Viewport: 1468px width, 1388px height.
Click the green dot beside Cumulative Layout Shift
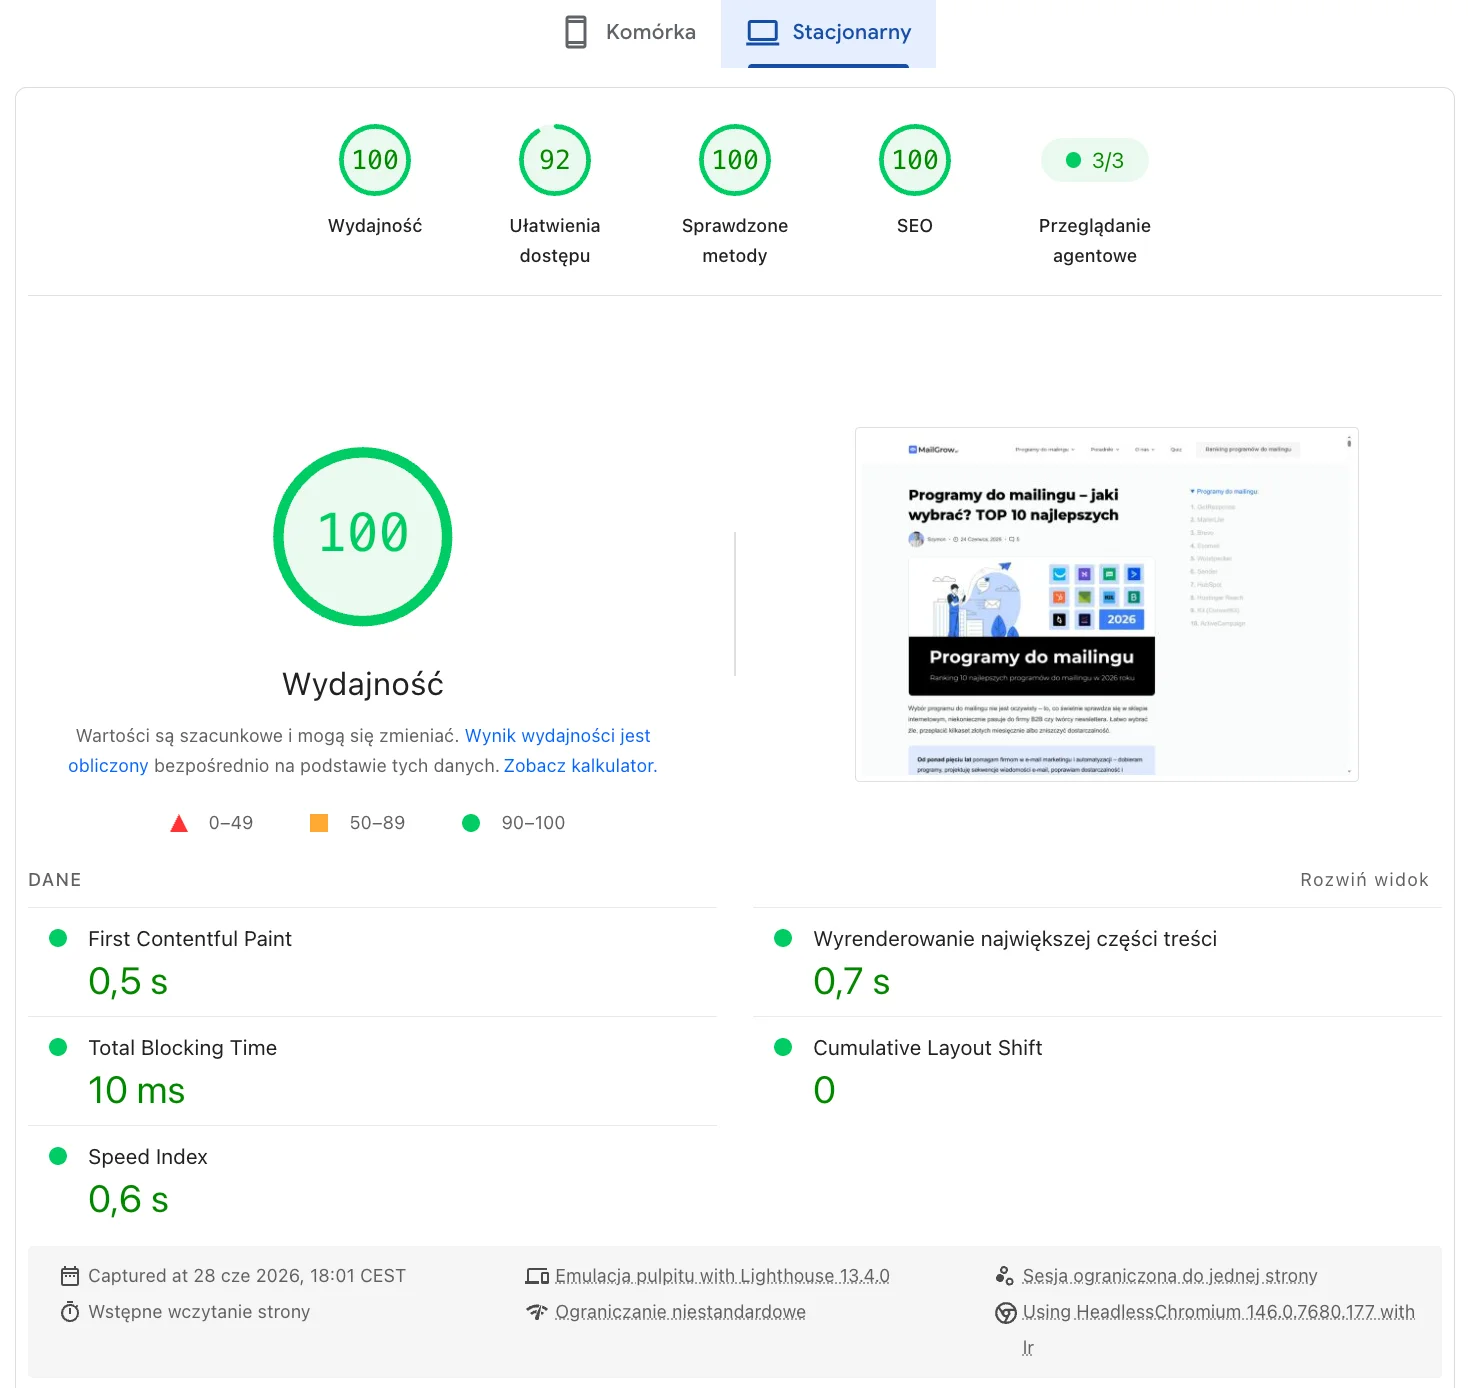[x=783, y=1047]
